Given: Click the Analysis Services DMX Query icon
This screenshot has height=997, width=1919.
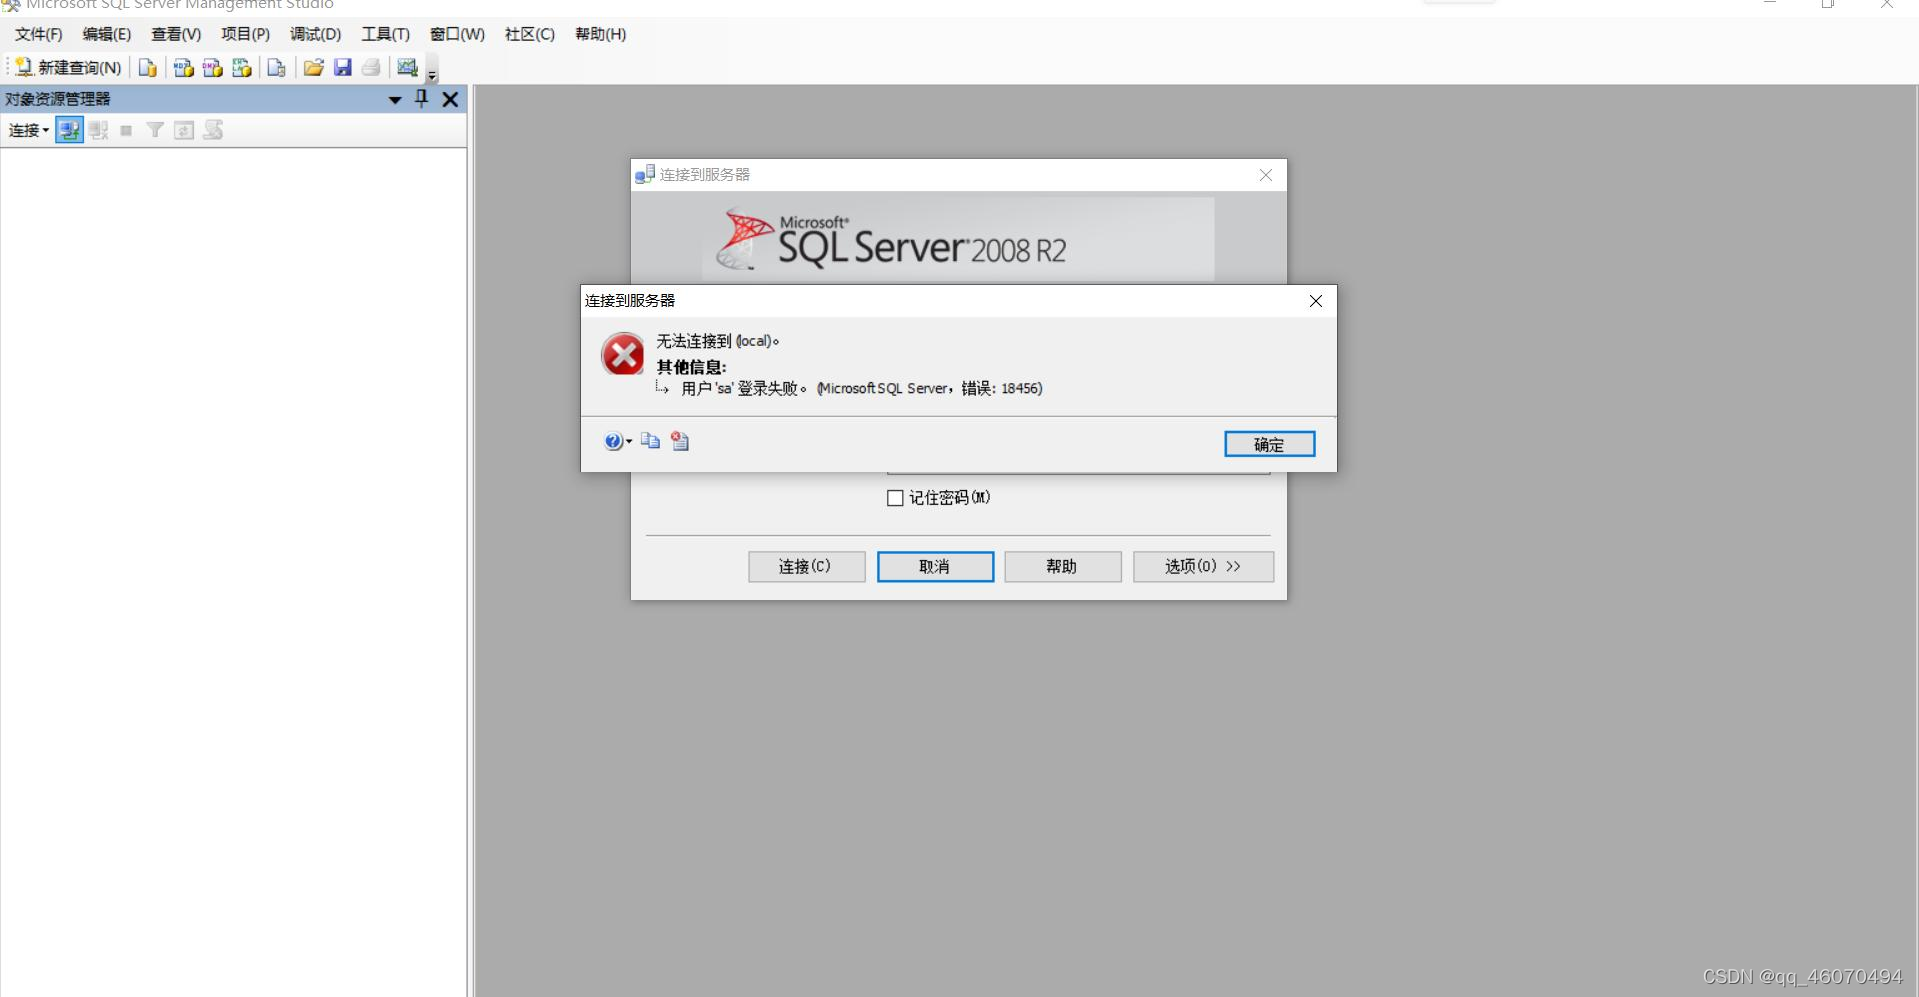Looking at the screenshot, I should click(212, 67).
